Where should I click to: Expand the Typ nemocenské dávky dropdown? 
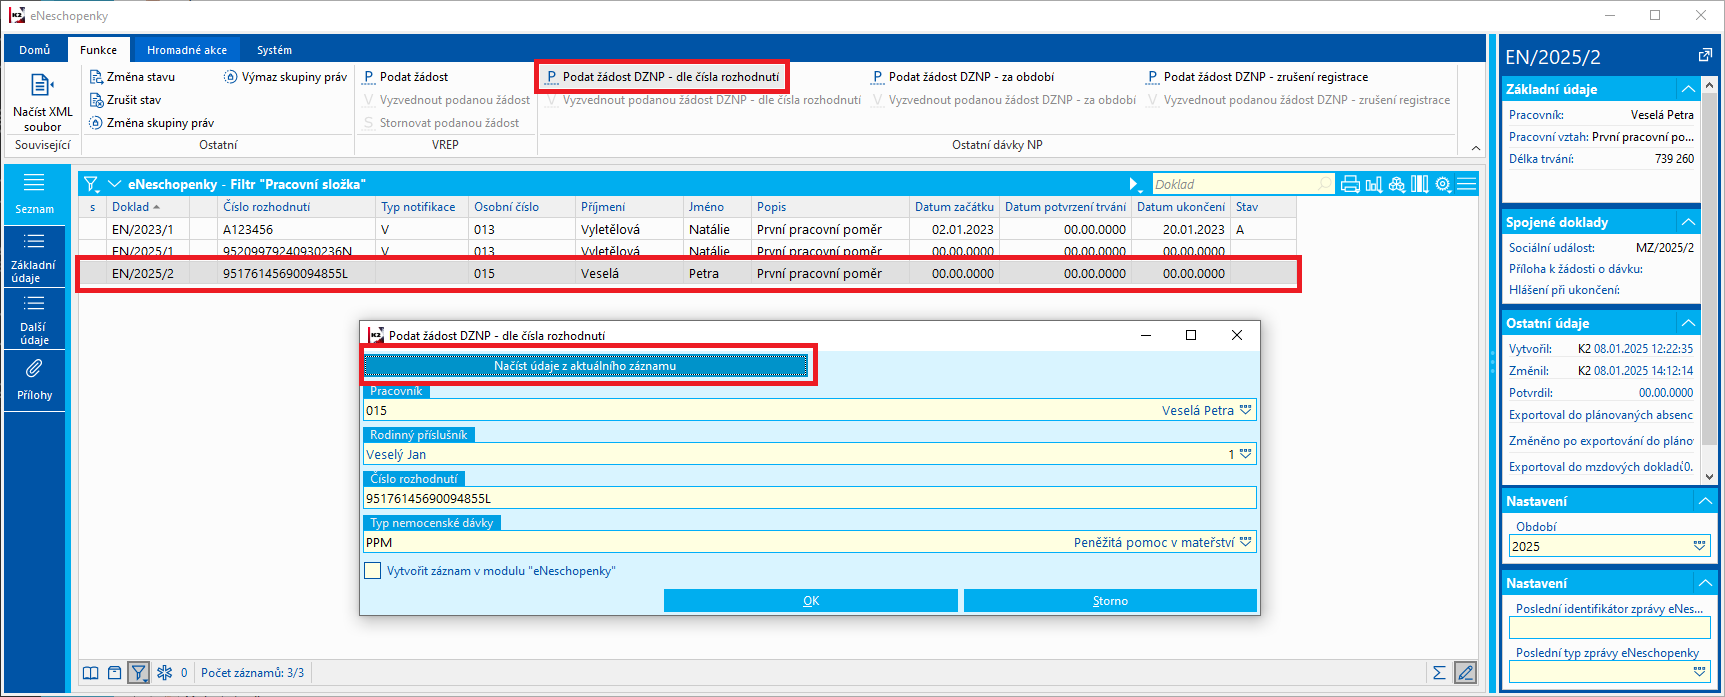pyautogui.click(x=1245, y=542)
